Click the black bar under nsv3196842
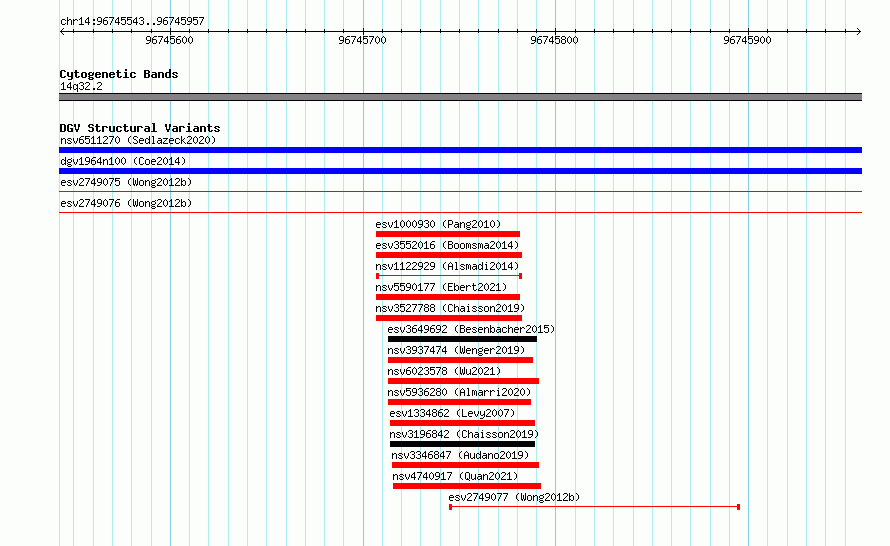 (462, 444)
